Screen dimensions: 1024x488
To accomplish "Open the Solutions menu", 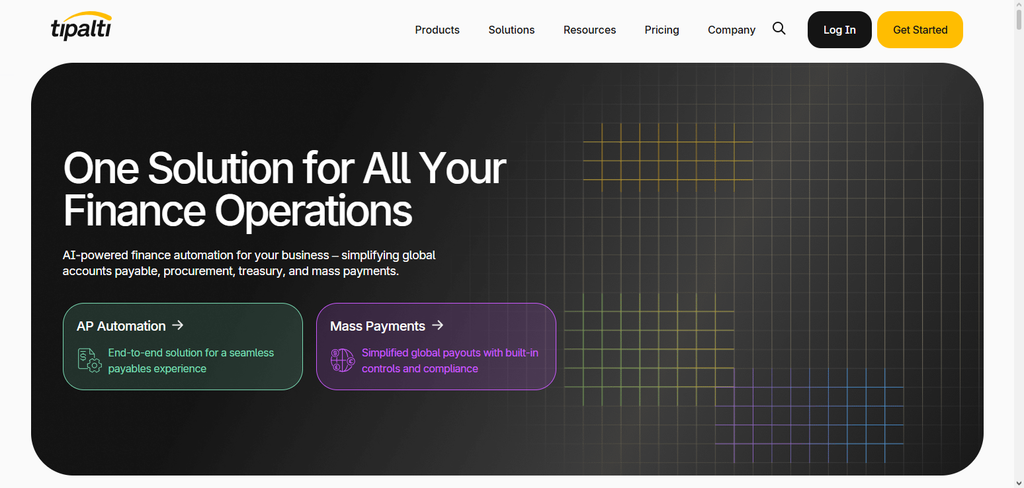I will pos(511,29).
